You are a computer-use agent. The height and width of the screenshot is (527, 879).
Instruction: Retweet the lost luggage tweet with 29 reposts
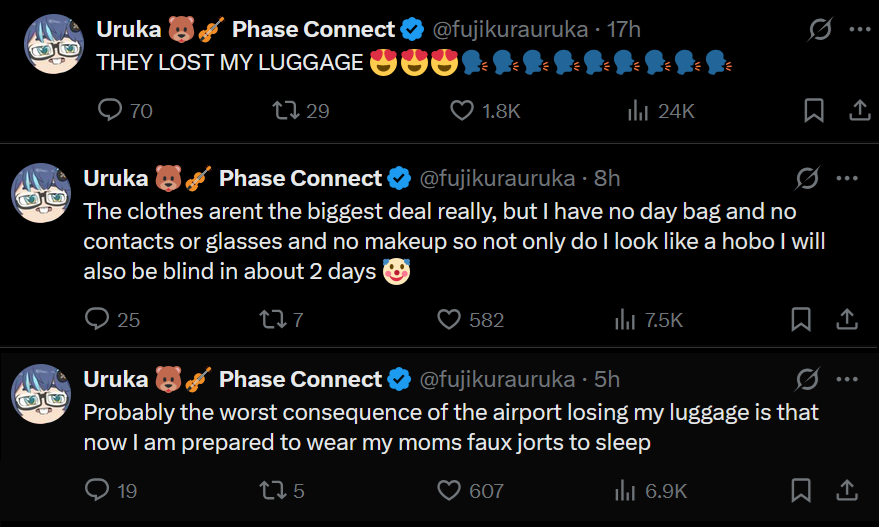(286, 111)
